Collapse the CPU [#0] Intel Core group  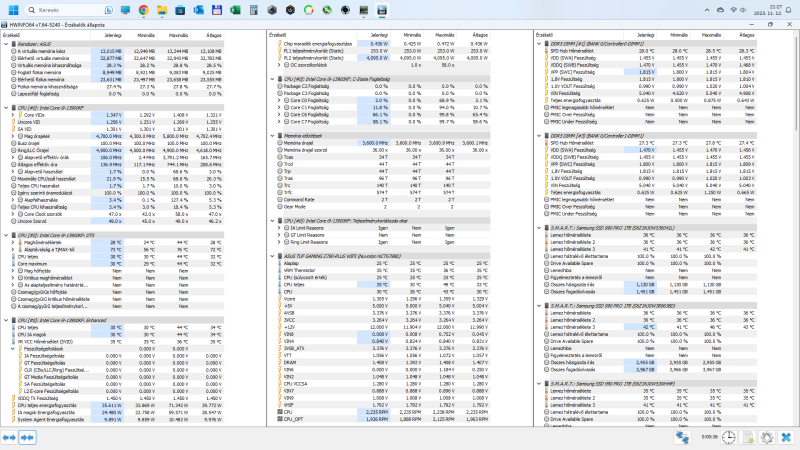pyautogui.click(x=6, y=108)
